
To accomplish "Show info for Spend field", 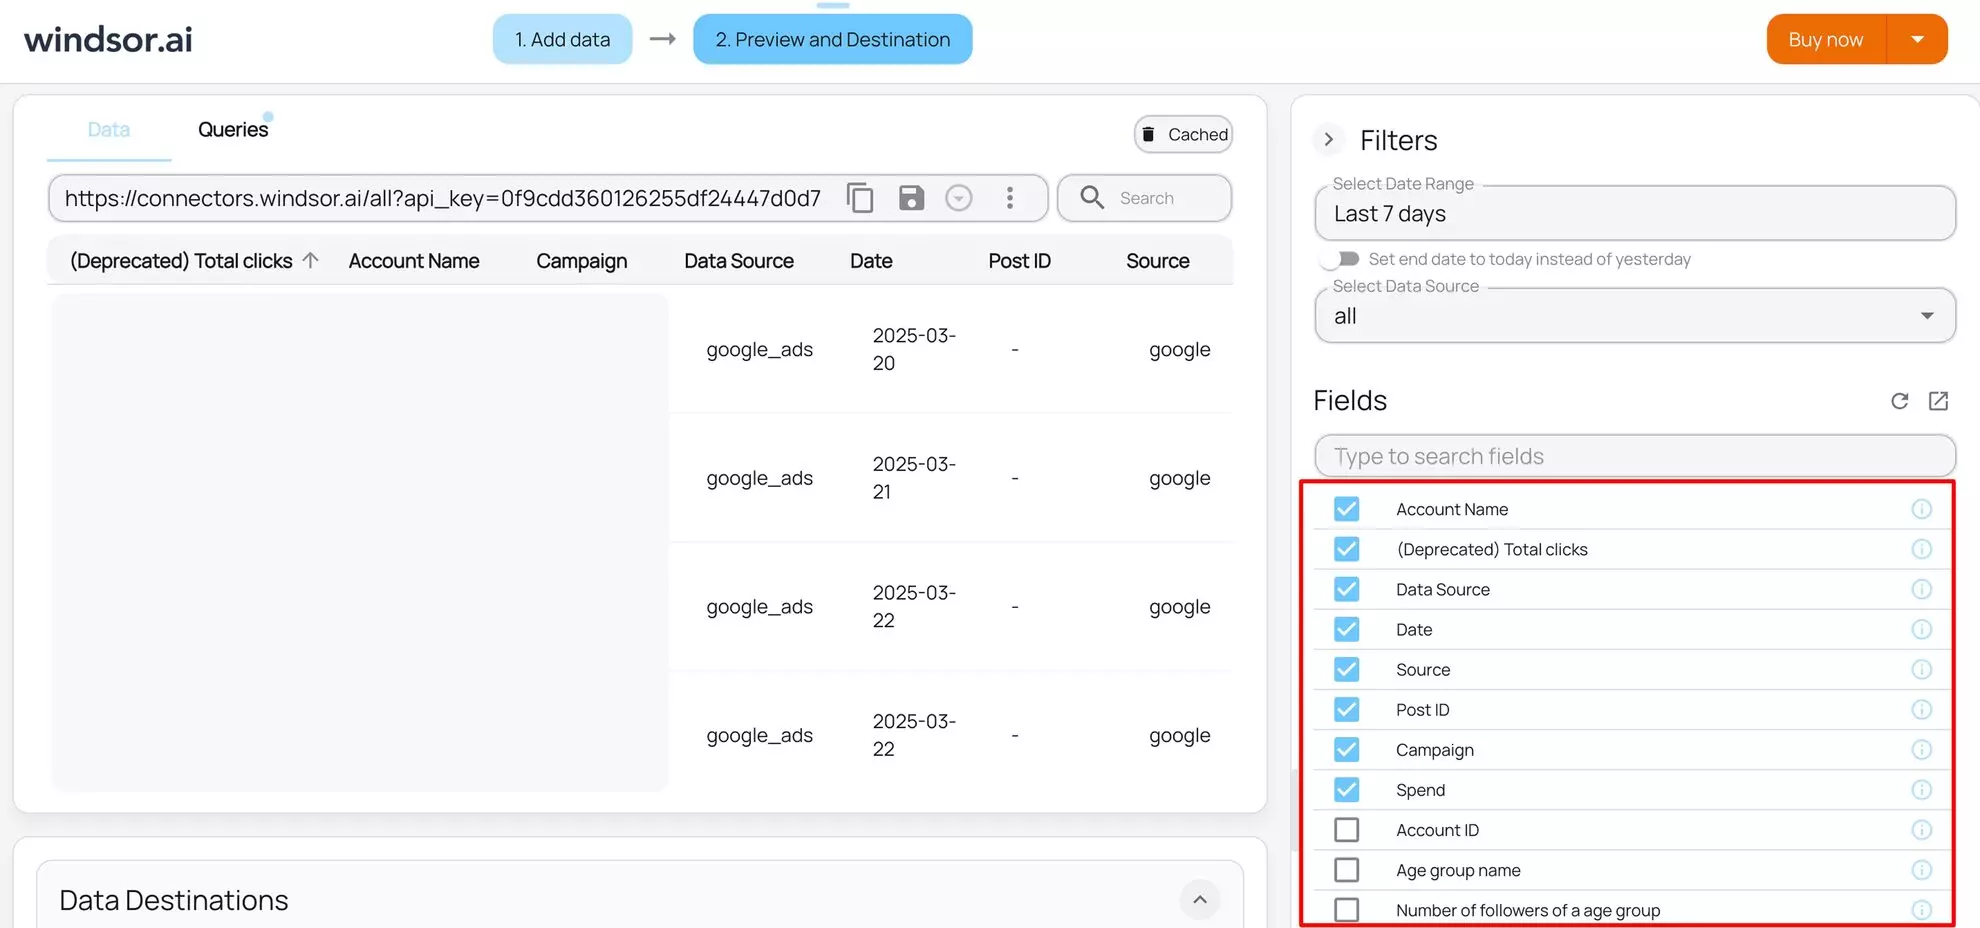I will (x=1921, y=789).
